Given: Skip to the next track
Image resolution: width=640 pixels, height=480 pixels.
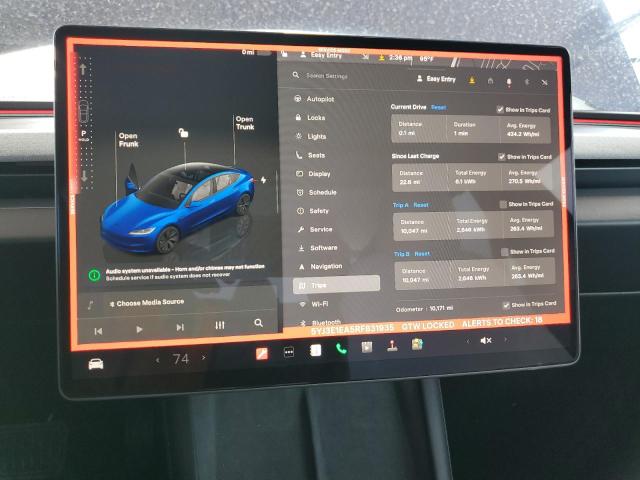Looking at the screenshot, I should point(180,327).
